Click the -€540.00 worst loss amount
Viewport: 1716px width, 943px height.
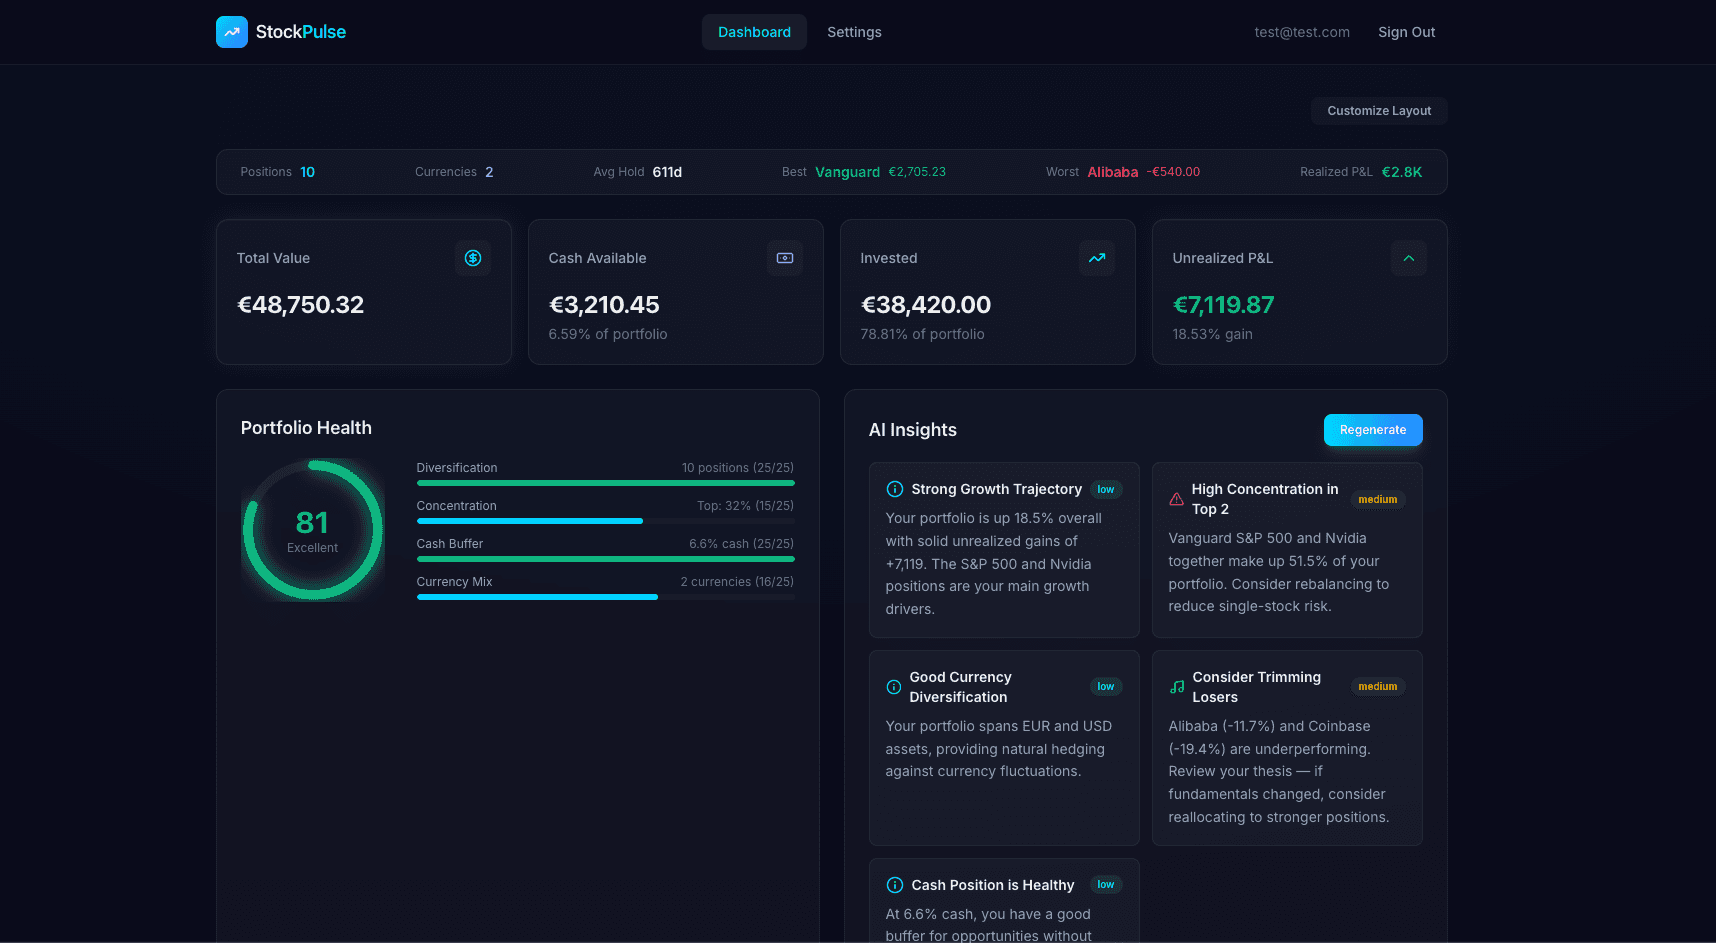[x=1173, y=172]
